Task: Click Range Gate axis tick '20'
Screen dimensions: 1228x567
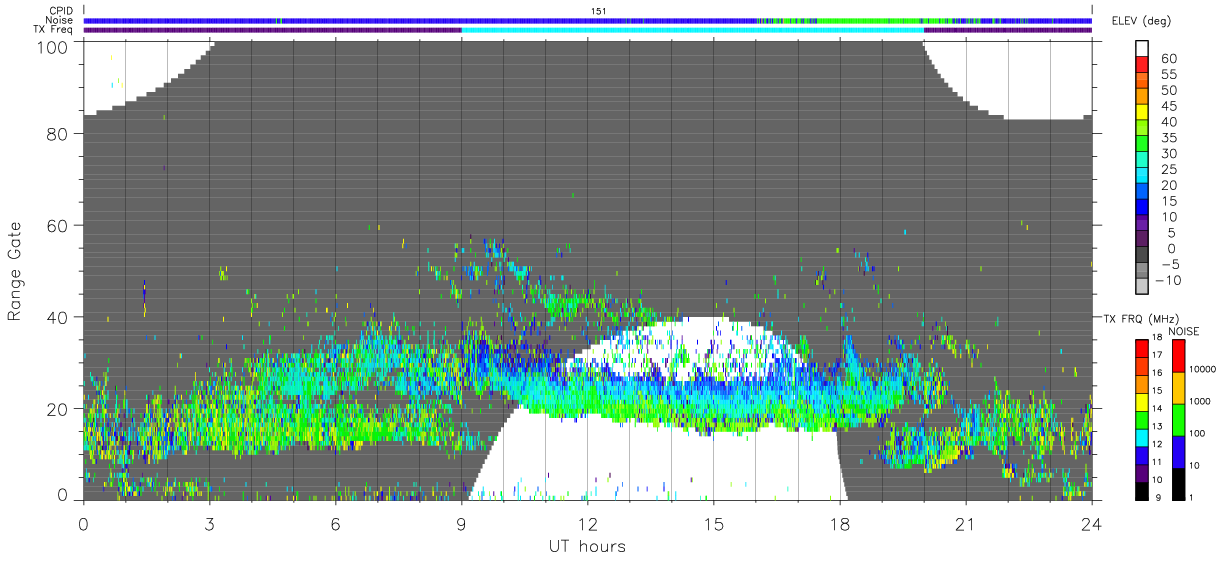Action: click(x=56, y=409)
